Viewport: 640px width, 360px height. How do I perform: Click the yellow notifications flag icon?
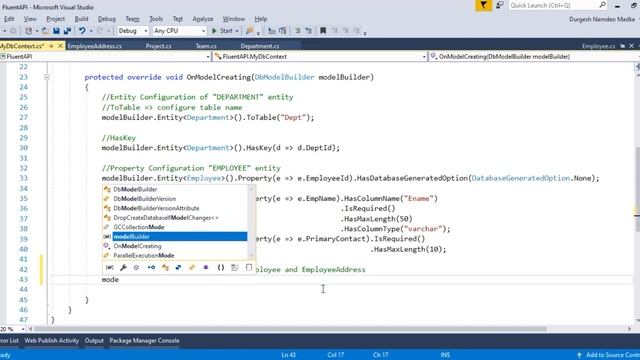click(483, 5)
